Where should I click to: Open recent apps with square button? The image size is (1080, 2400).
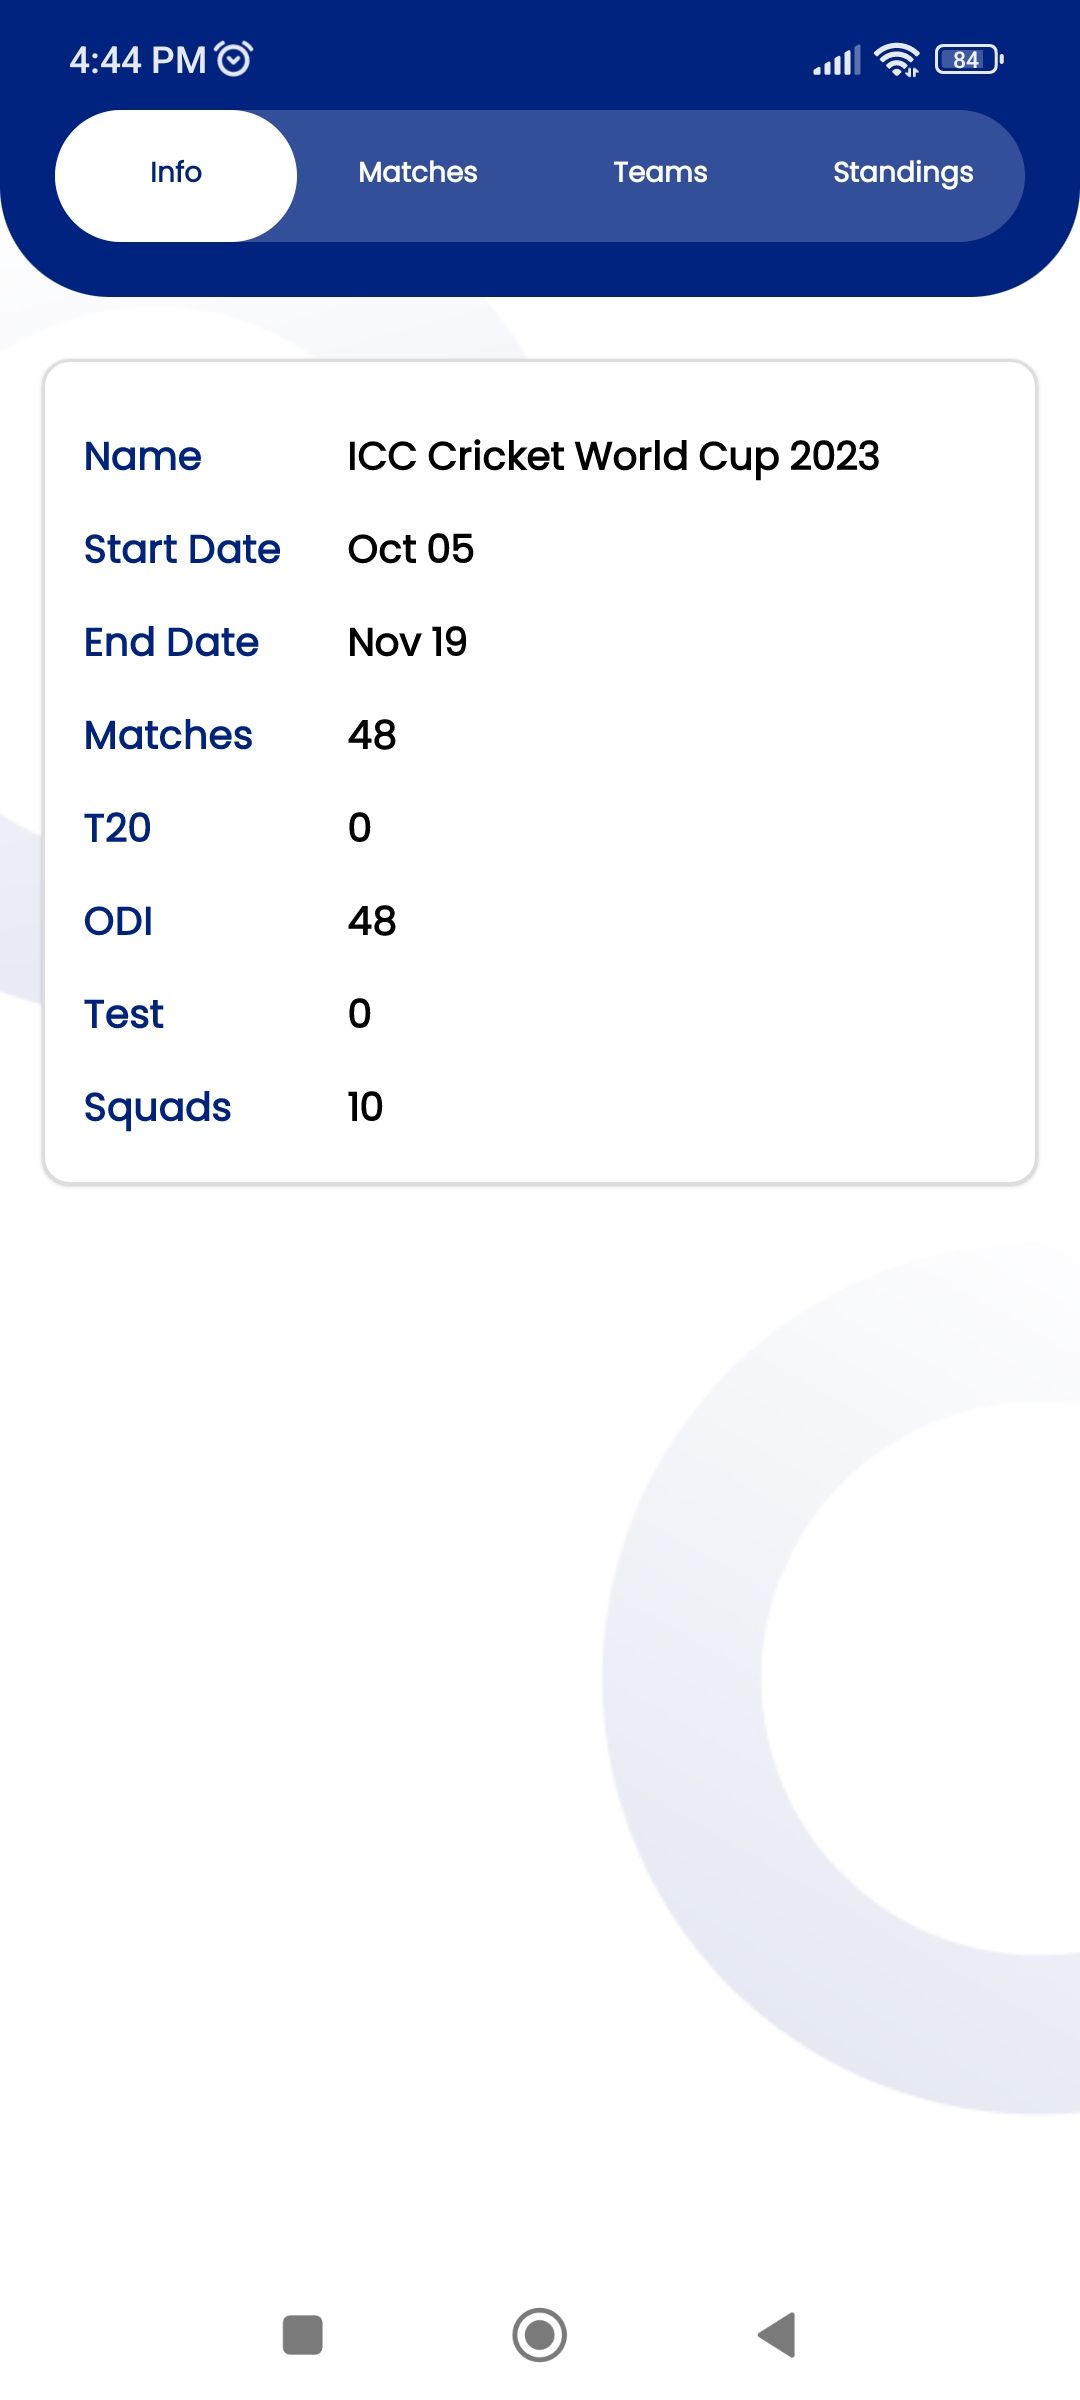(x=303, y=2335)
